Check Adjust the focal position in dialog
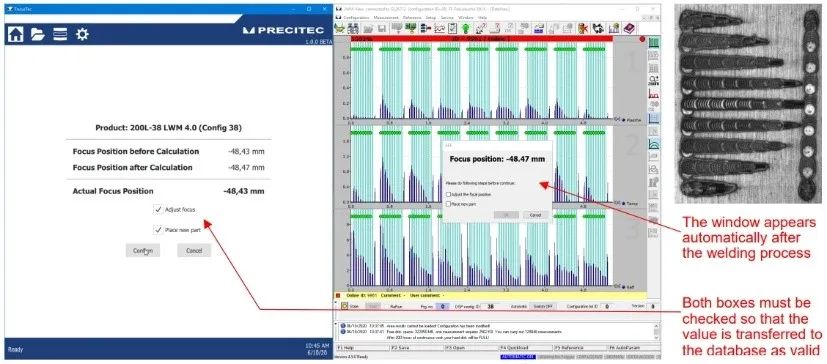This screenshot has height=364, width=827. tap(448, 195)
